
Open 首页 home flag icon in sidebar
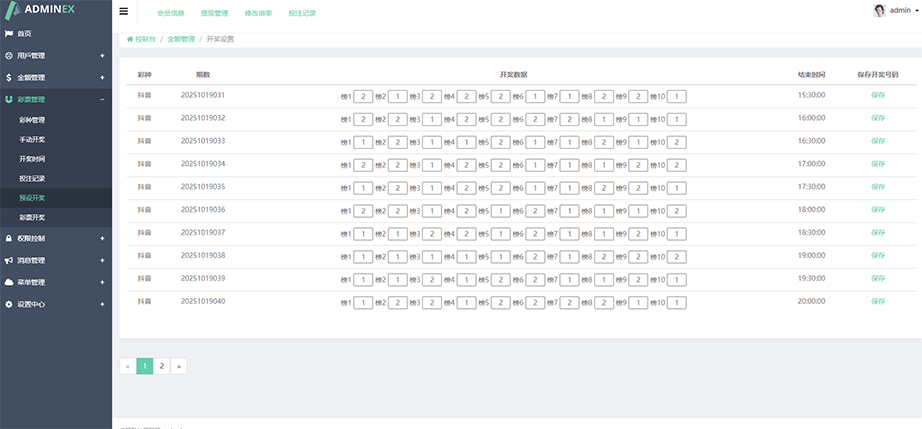(x=9, y=33)
